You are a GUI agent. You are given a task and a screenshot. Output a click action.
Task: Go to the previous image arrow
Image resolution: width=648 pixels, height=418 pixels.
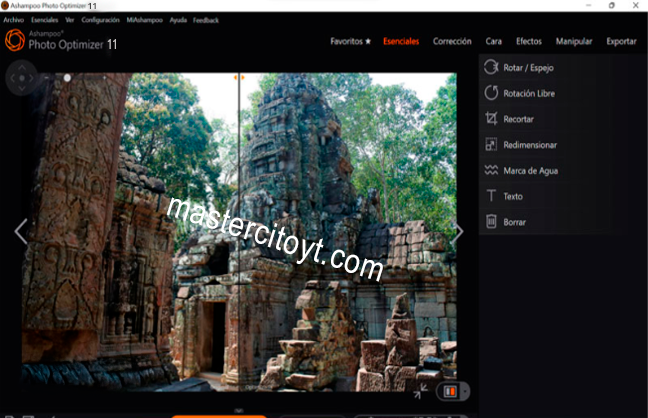pos(21,232)
